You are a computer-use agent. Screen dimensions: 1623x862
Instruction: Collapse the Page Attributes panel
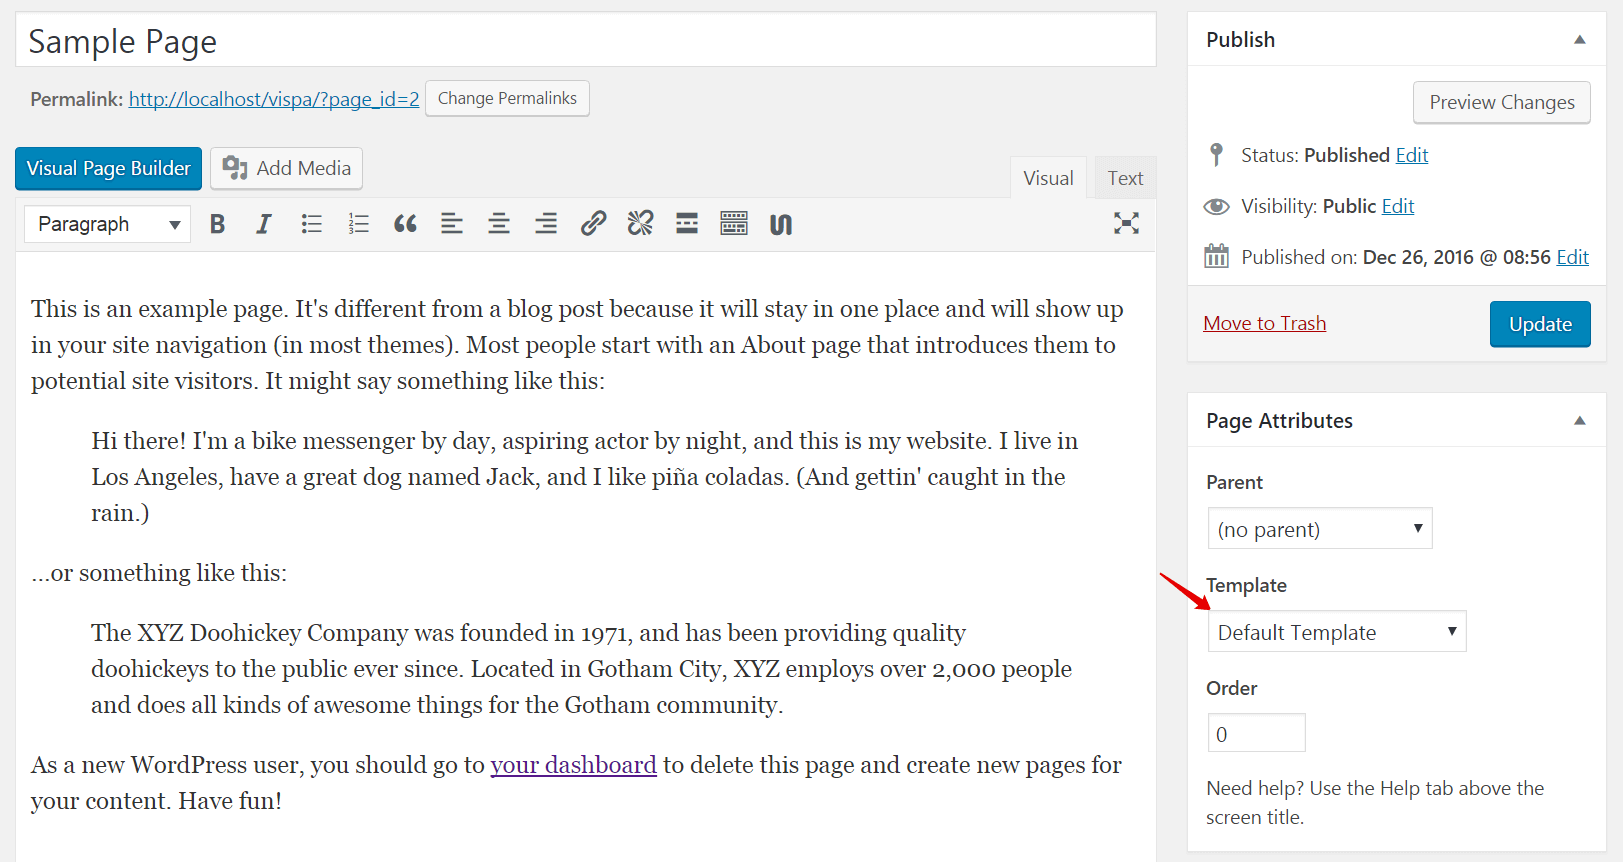(x=1579, y=421)
